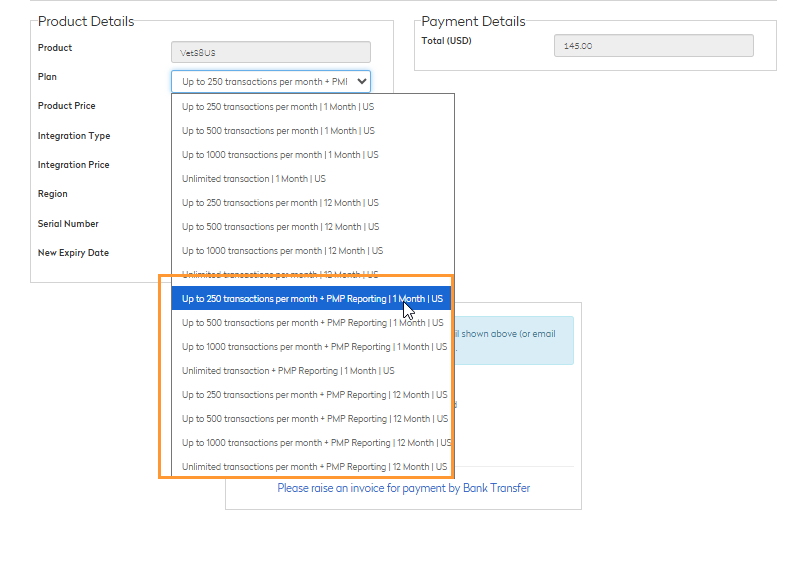791x583 pixels.
Task: Select 'Unlimited transaction | 1 Month | US' plan
Action: point(253,179)
